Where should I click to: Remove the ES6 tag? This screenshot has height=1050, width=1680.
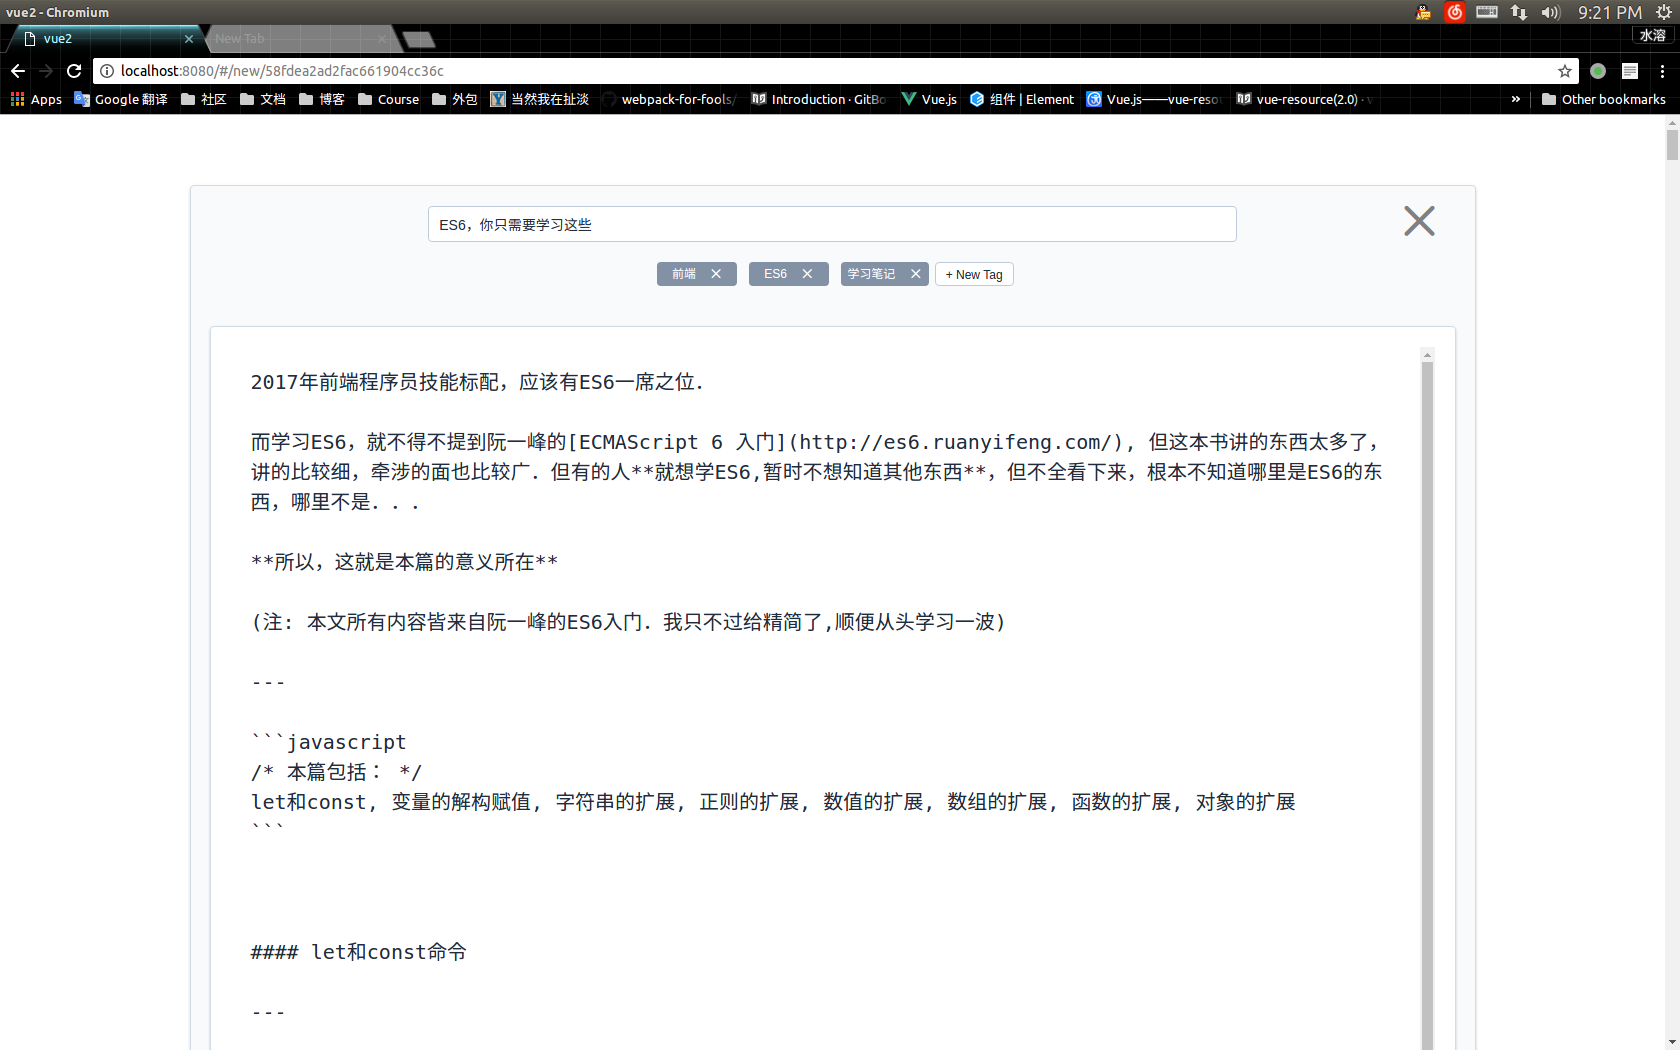[807, 274]
